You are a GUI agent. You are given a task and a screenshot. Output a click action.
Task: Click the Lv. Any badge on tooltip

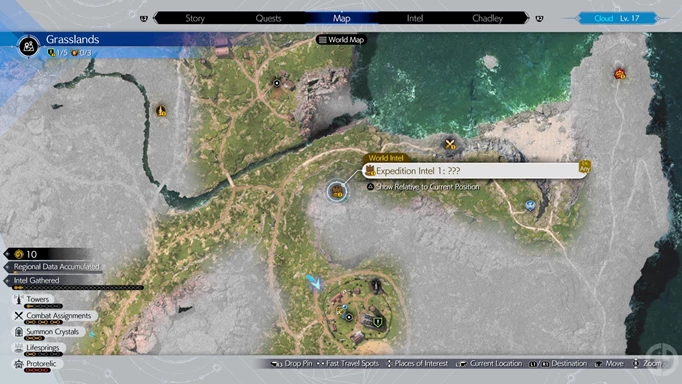point(585,167)
